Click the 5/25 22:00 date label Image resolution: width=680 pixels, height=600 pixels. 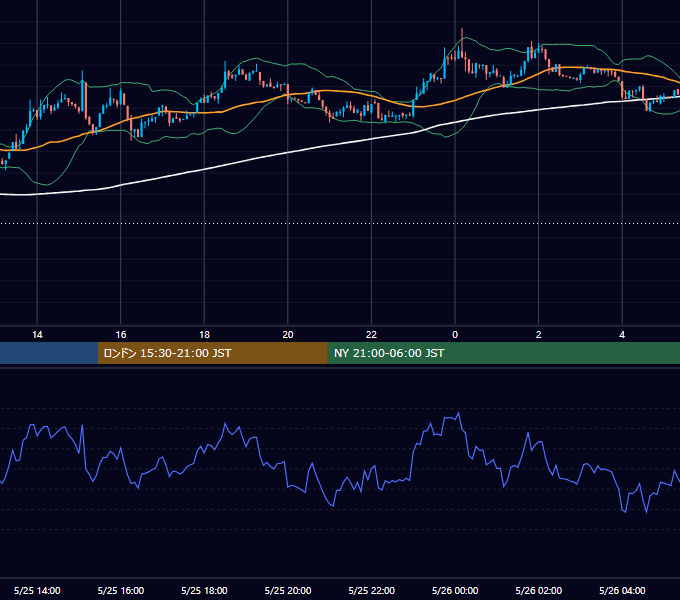pos(372,590)
